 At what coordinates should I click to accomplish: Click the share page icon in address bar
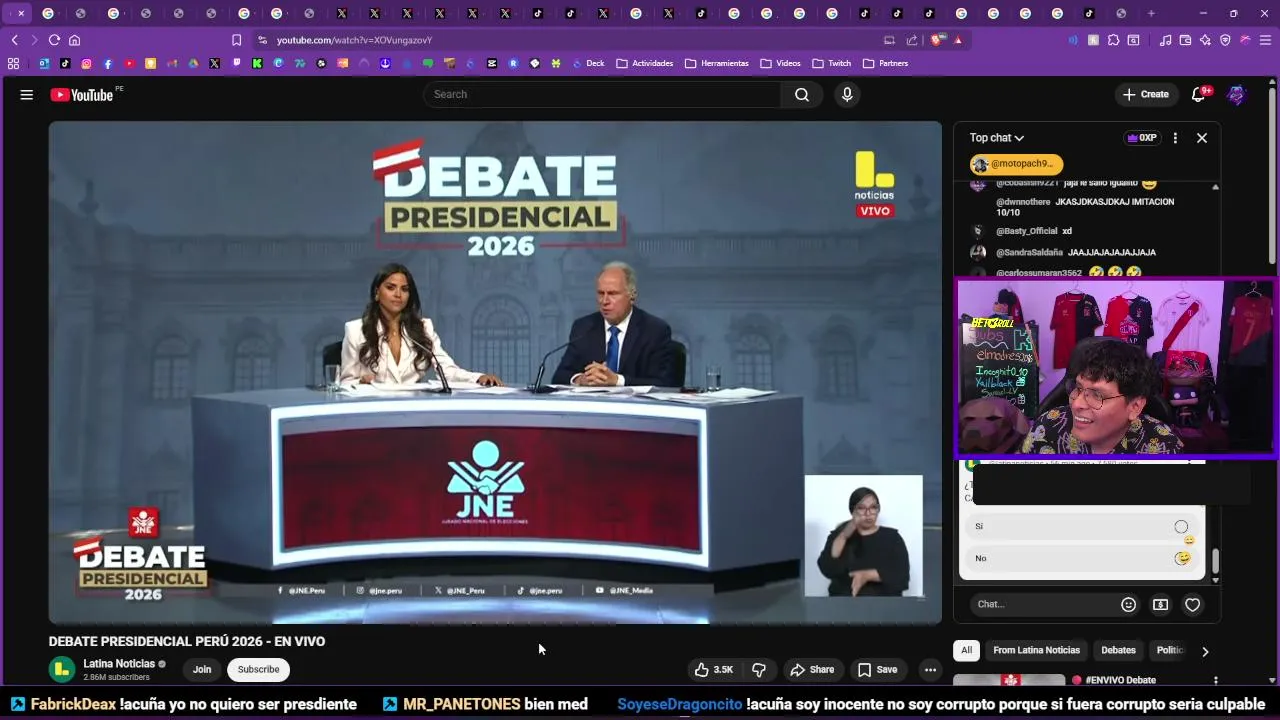[911, 40]
